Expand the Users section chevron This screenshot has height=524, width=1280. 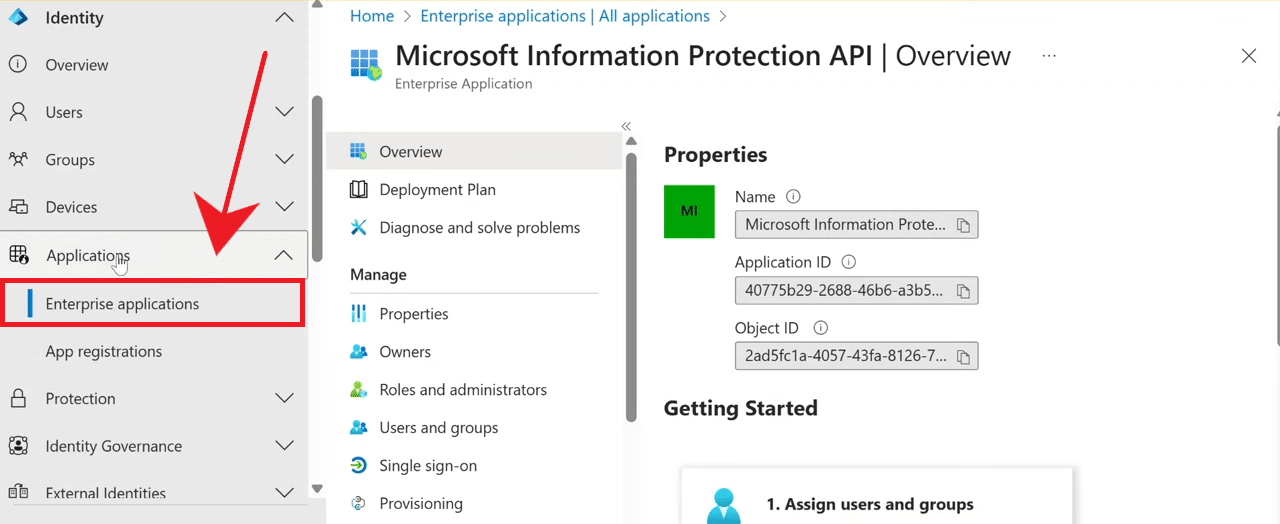[284, 112]
